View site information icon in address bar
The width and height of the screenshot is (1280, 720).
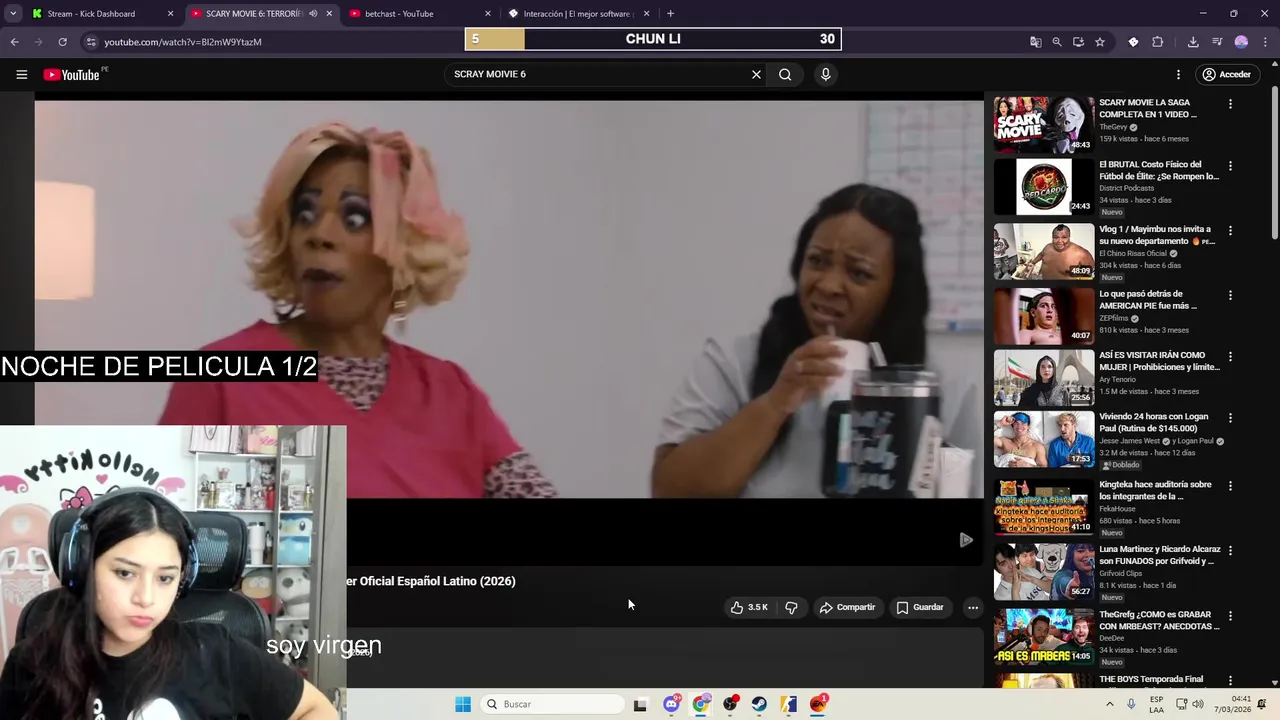tap(91, 42)
